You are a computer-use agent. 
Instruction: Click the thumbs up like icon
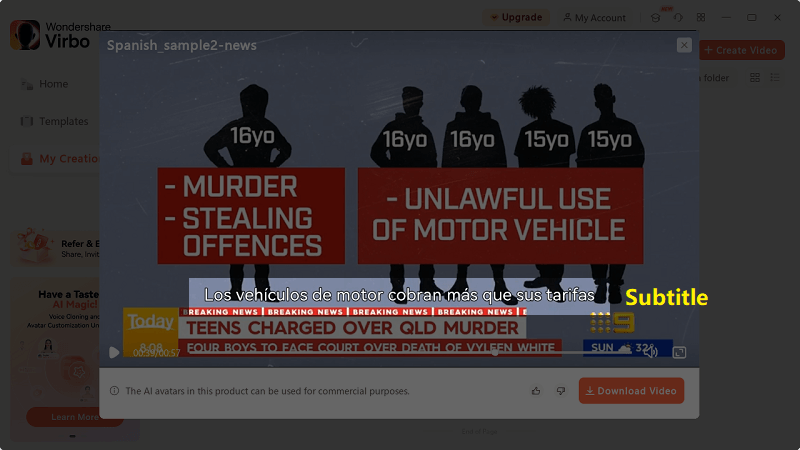click(536, 391)
